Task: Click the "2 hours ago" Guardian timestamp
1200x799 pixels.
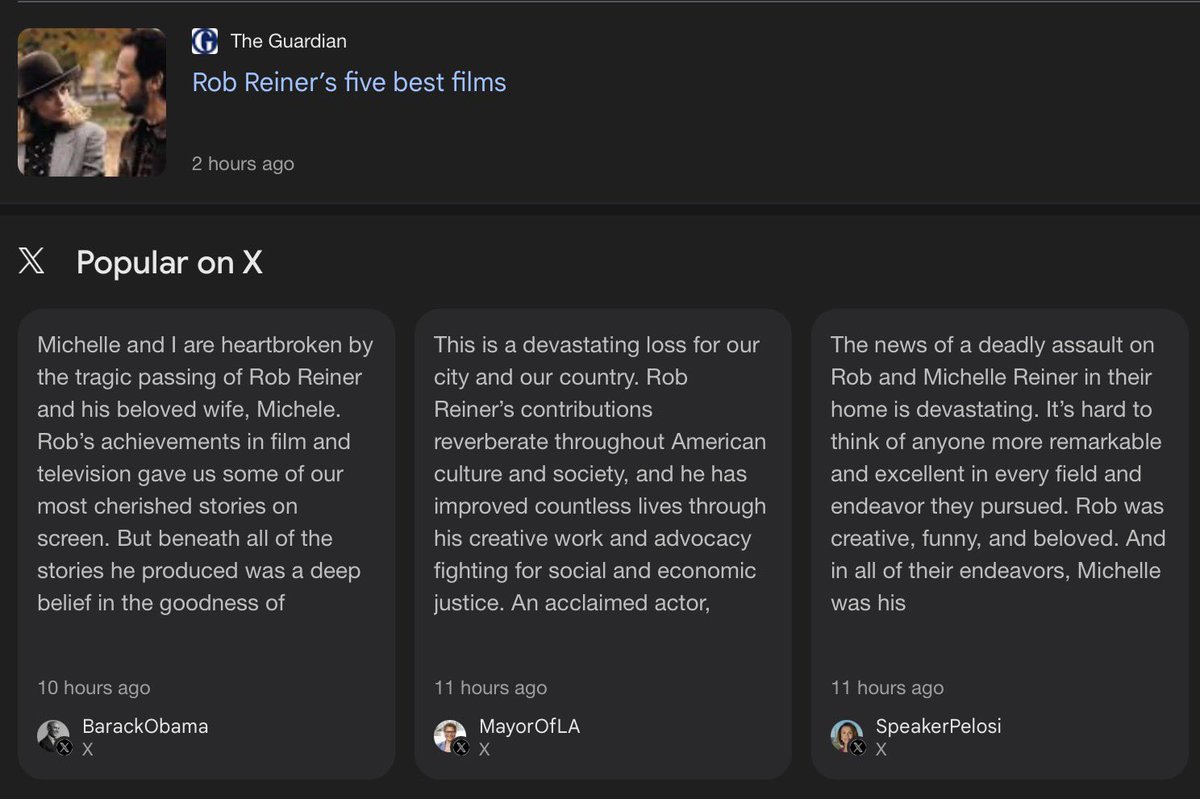Action: coord(243,164)
